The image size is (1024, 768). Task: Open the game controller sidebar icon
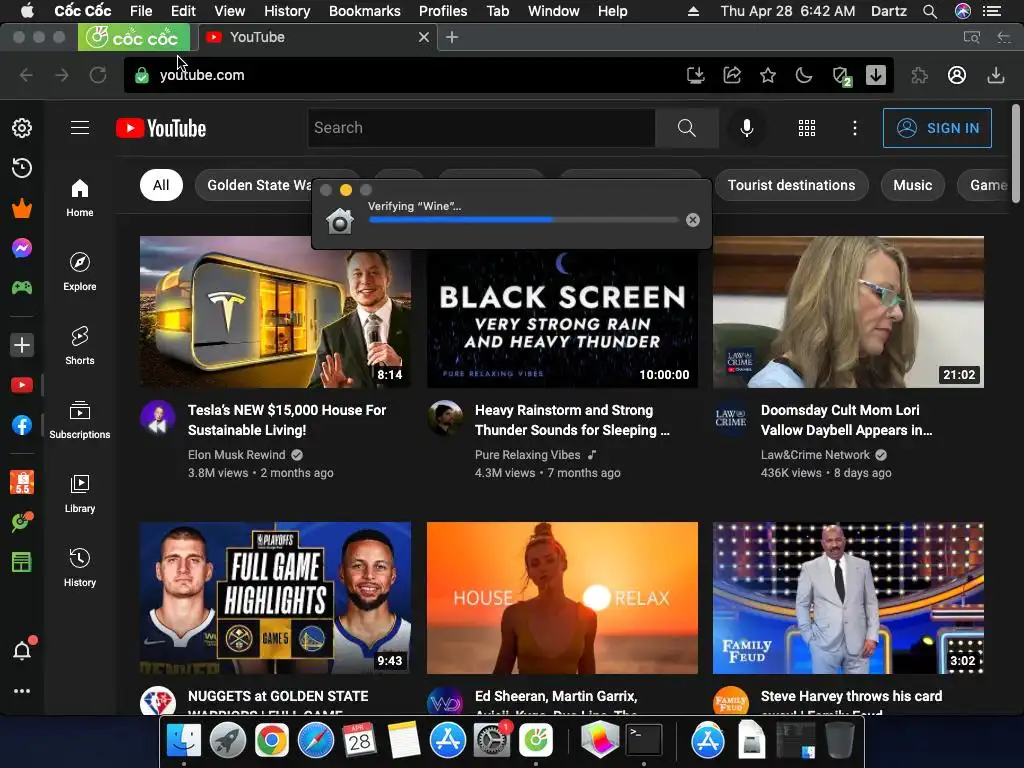[x=22, y=287]
